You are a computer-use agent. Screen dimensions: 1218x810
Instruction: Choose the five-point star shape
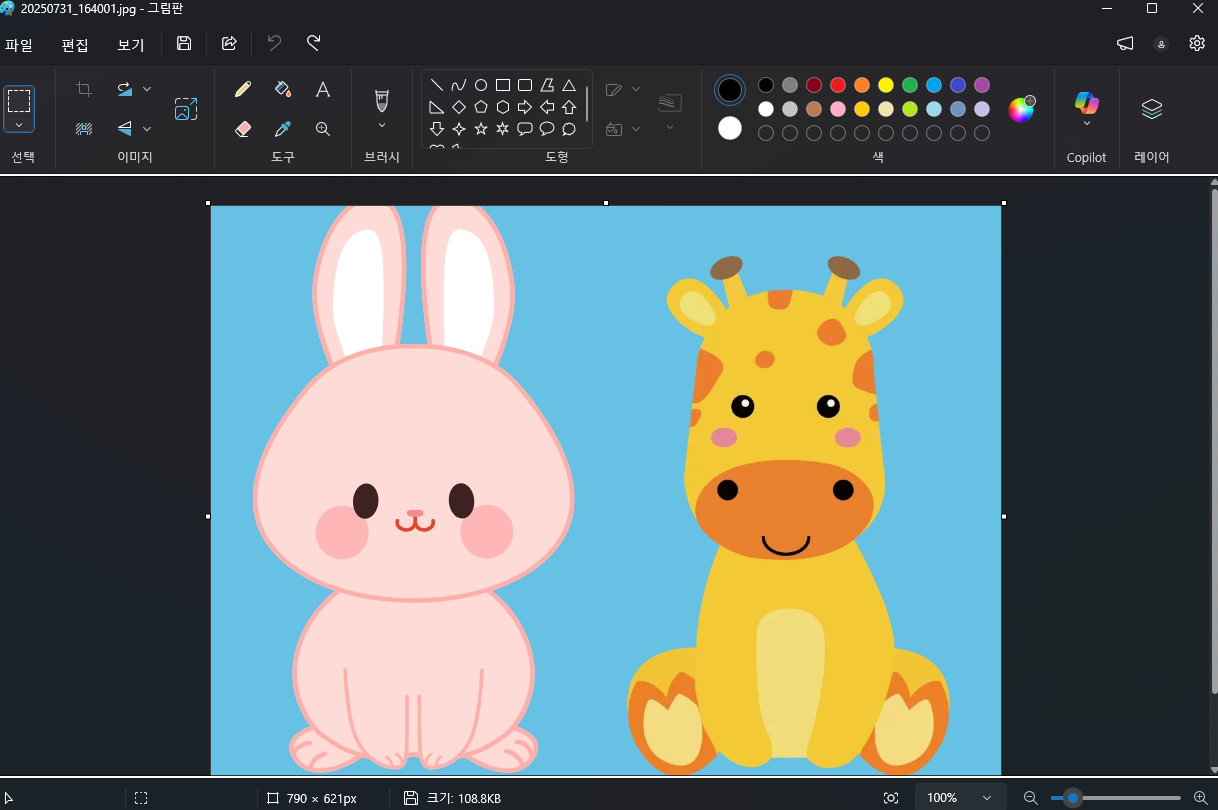481,129
